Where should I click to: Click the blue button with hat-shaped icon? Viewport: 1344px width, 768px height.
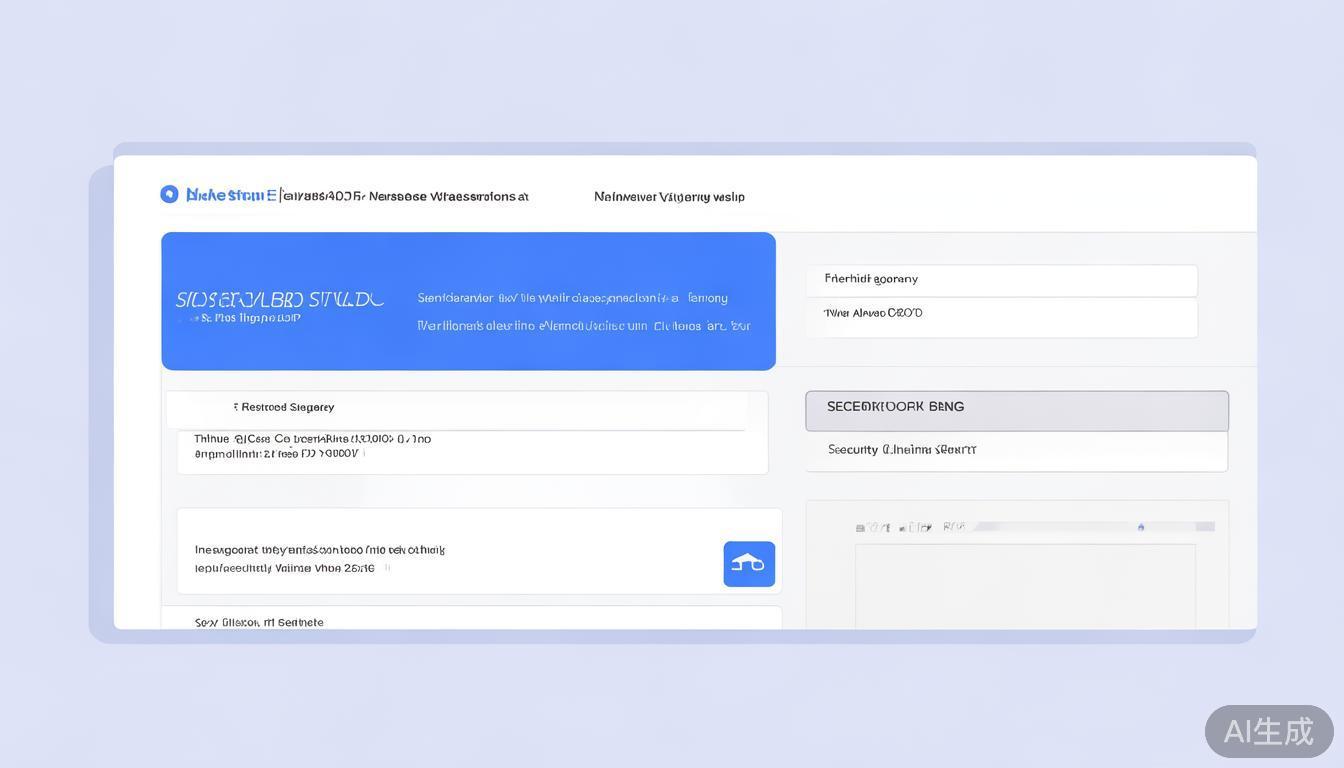[x=749, y=564]
